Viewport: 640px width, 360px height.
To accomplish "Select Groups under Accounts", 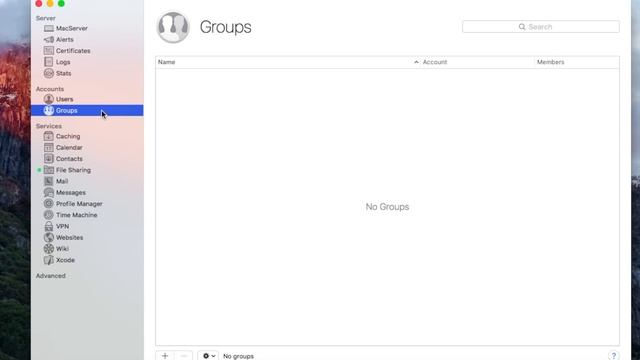I will [x=87, y=110].
